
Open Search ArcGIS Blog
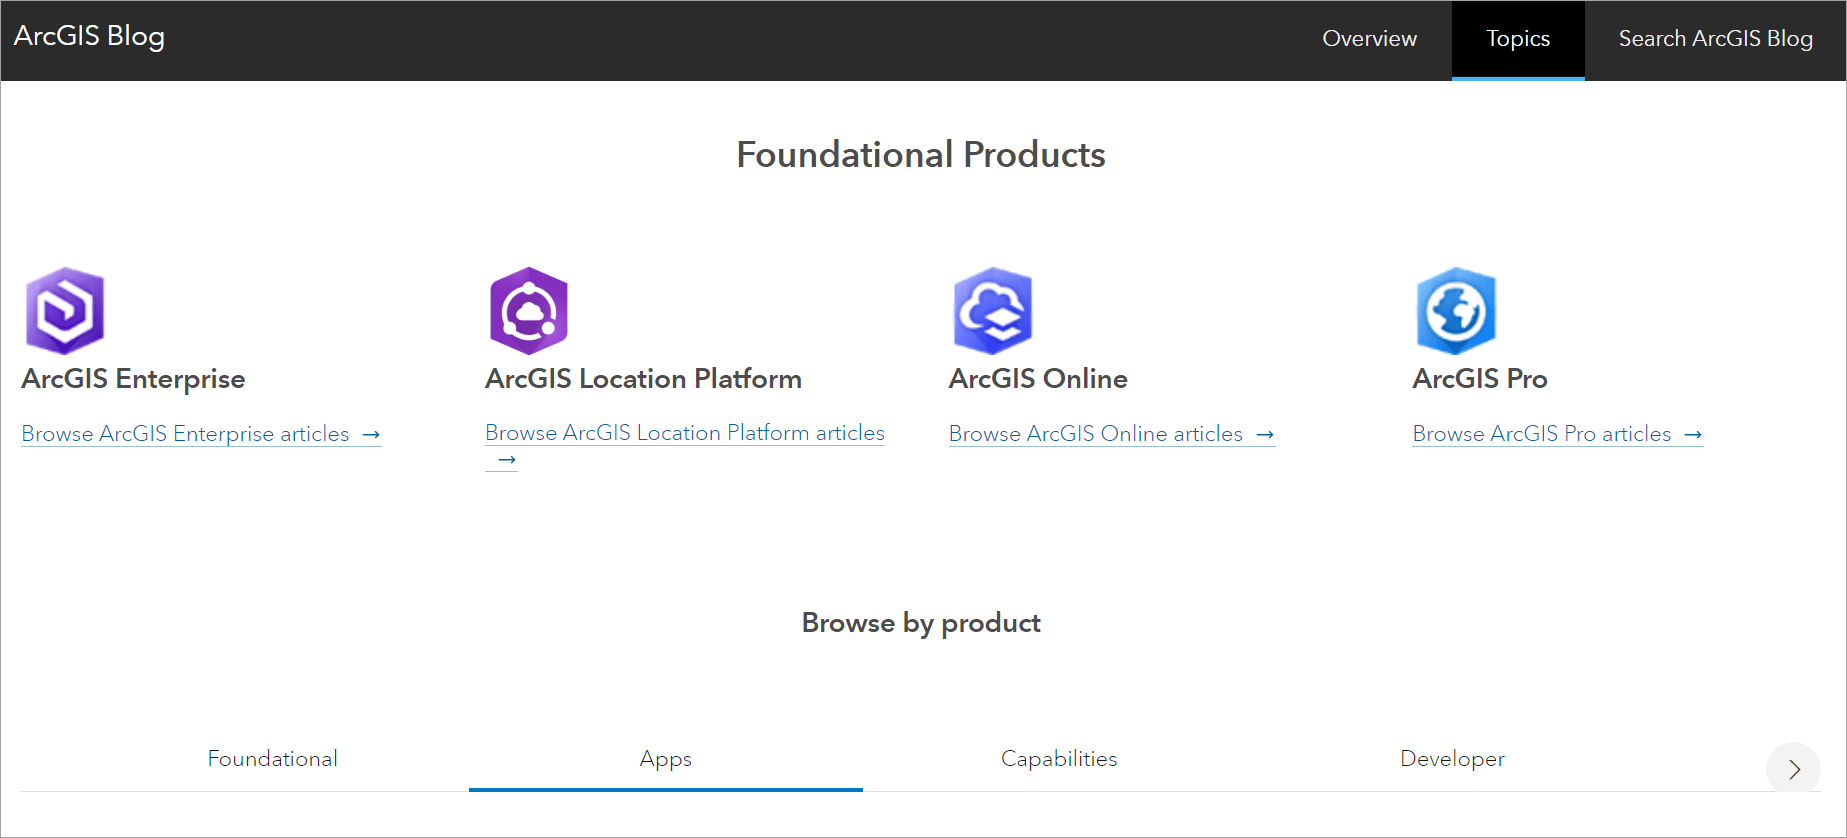click(1715, 39)
